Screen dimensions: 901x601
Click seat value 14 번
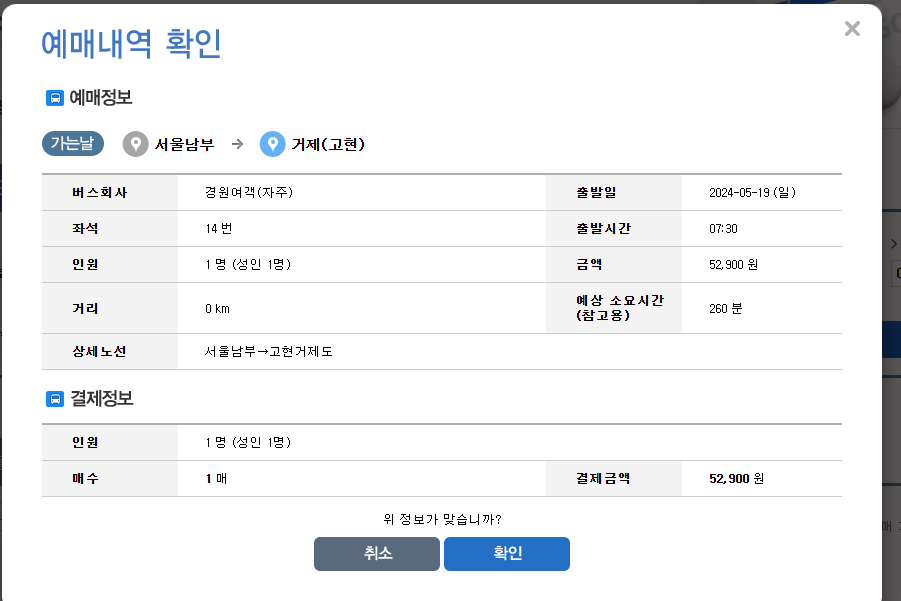(219, 229)
